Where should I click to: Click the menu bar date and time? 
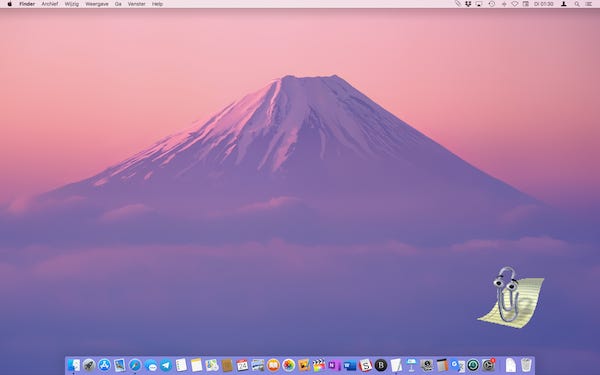pyautogui.click(x=543, y=4)
